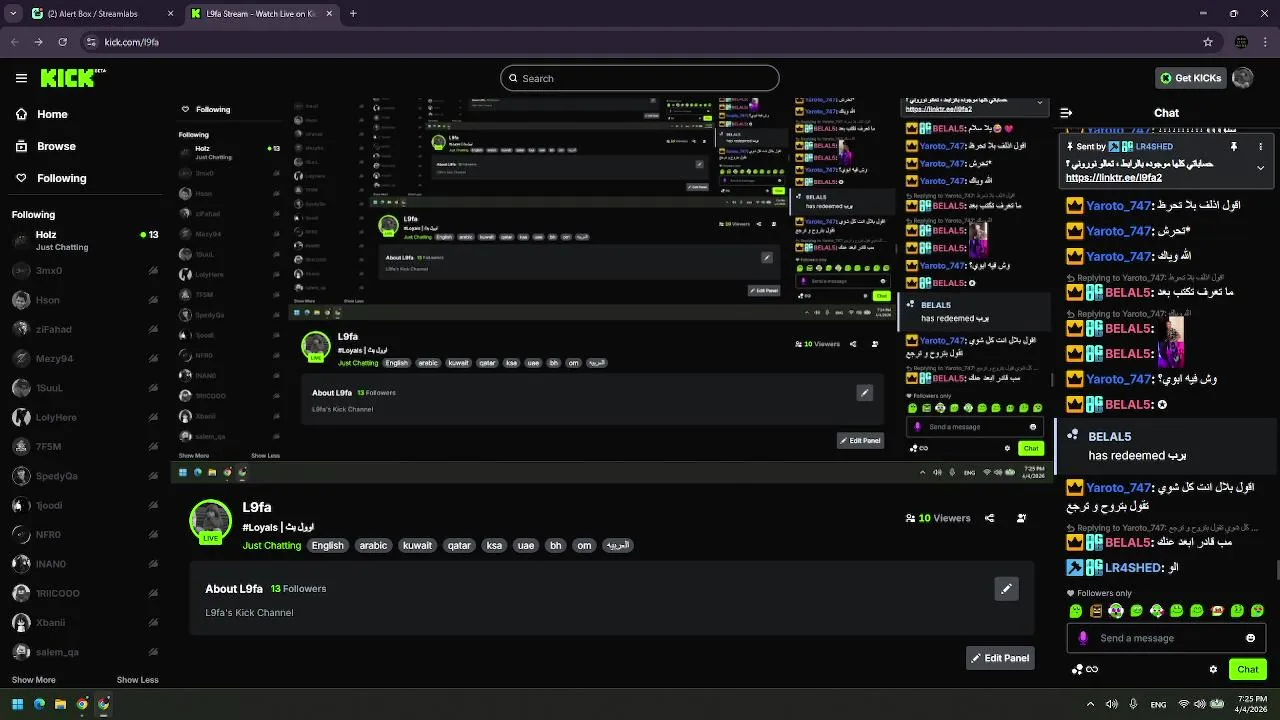Screen dimensions: 1280x720
Task: Open Windows Start menu
Action: [17, 704]
